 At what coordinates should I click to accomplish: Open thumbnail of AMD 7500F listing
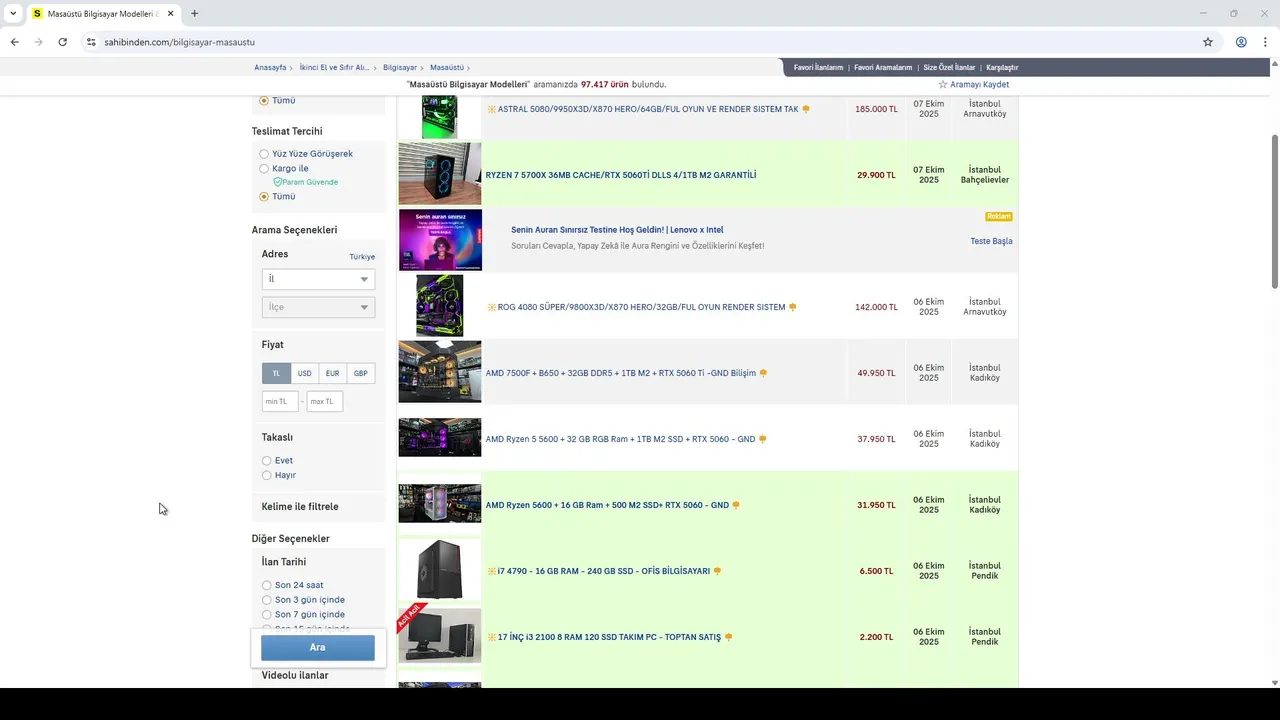[x=440, y=372]
